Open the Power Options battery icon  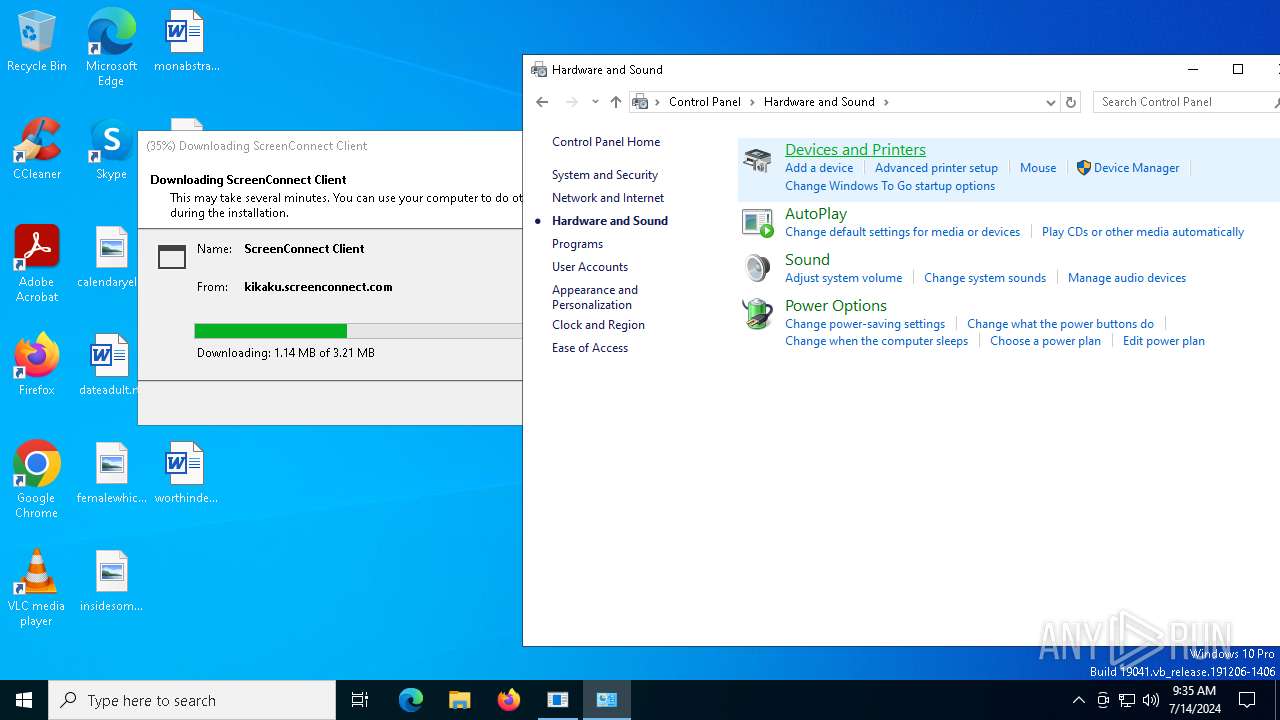click(757, 314)
